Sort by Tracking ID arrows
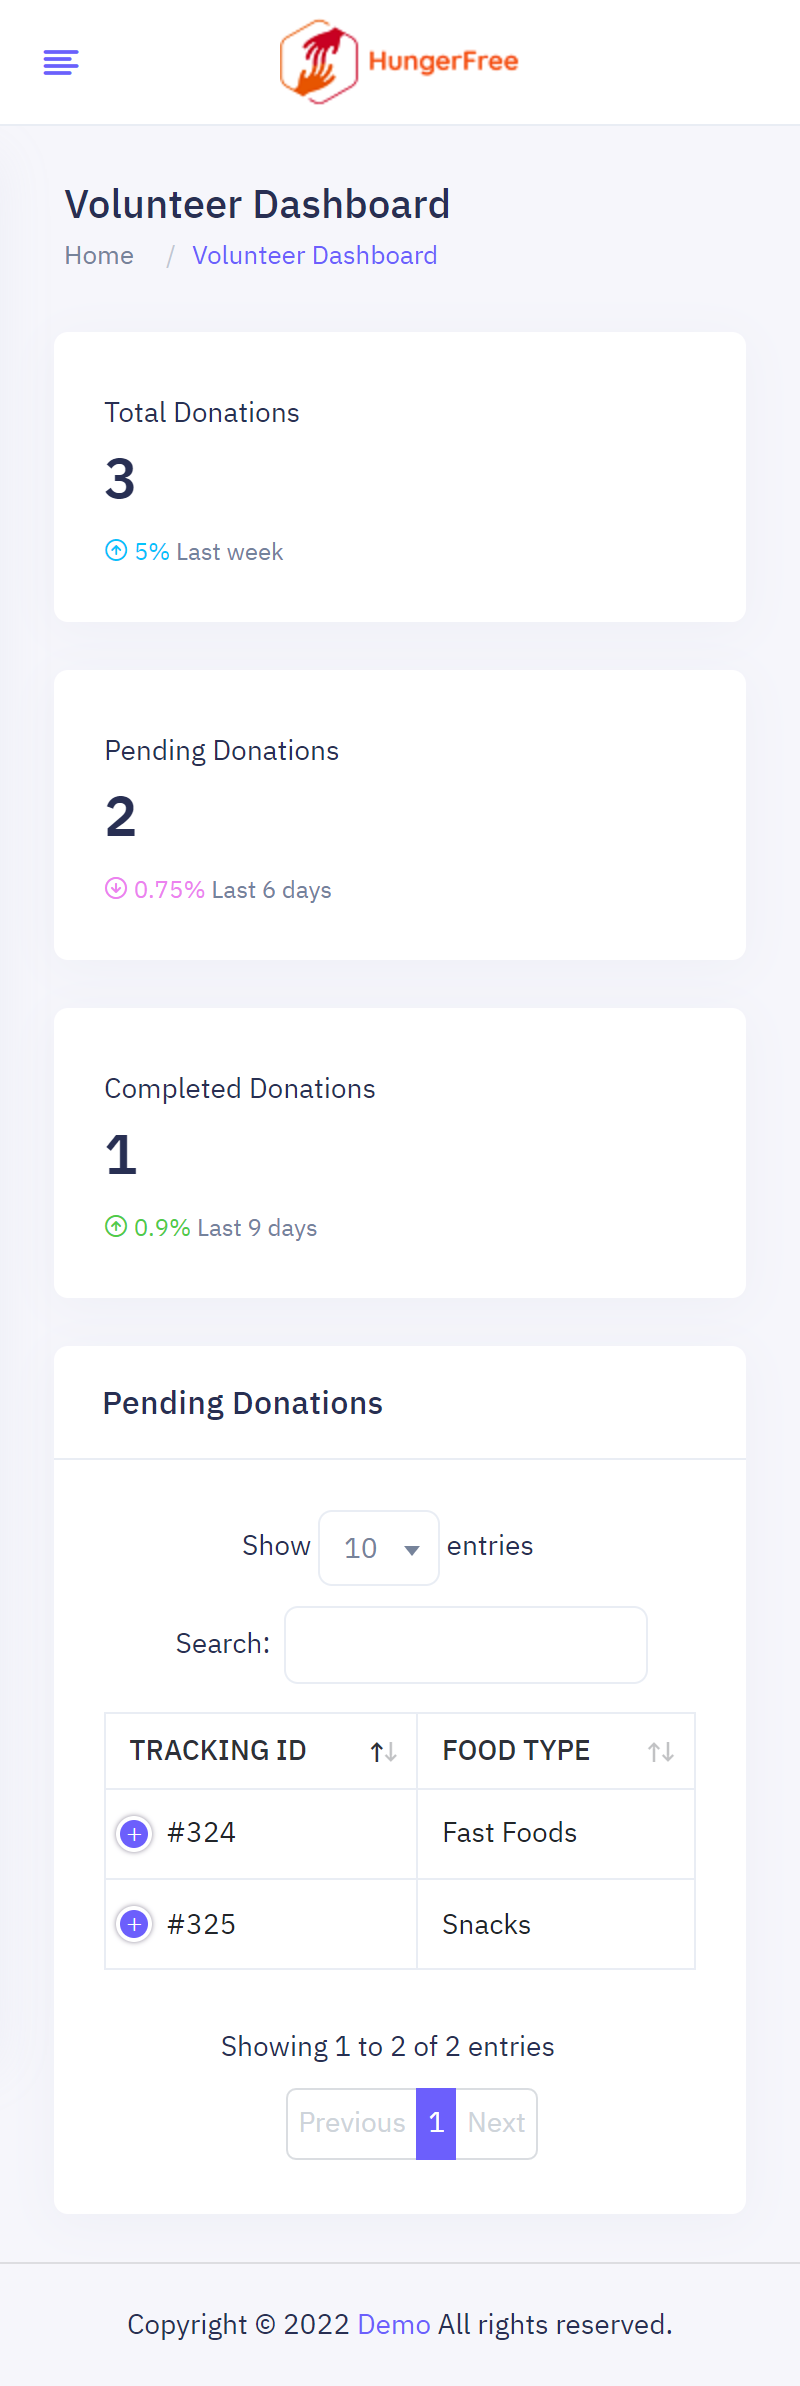Image resolution: width=800 pixels, height=2386 pixels. point(384,1752)
